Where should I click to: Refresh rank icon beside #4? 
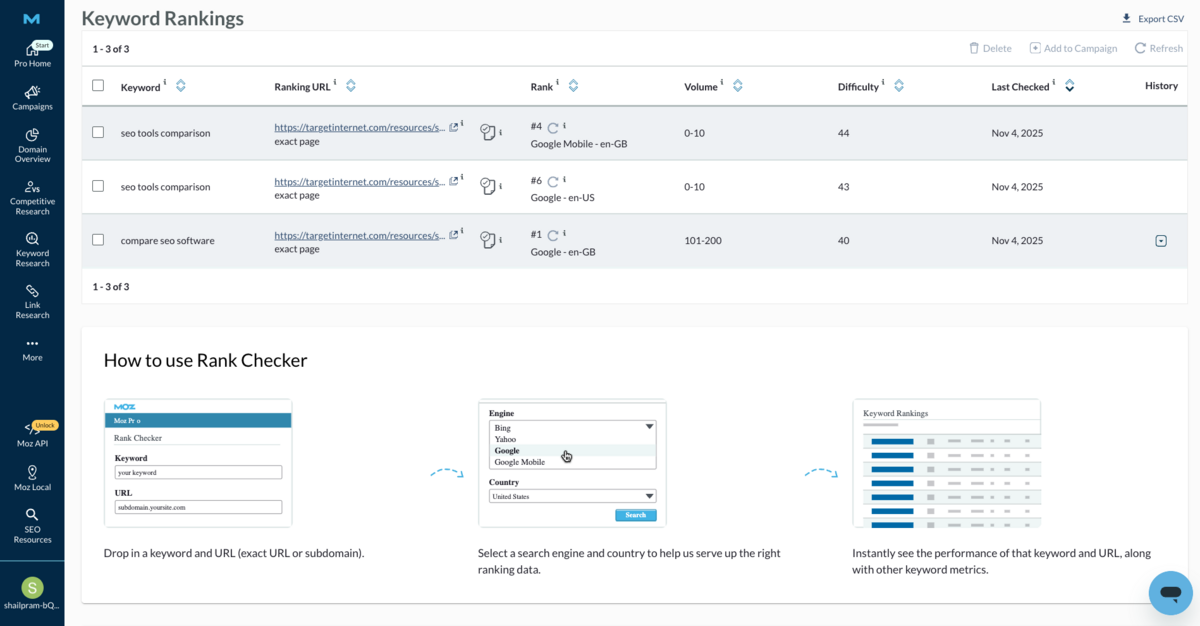(553, 128)
